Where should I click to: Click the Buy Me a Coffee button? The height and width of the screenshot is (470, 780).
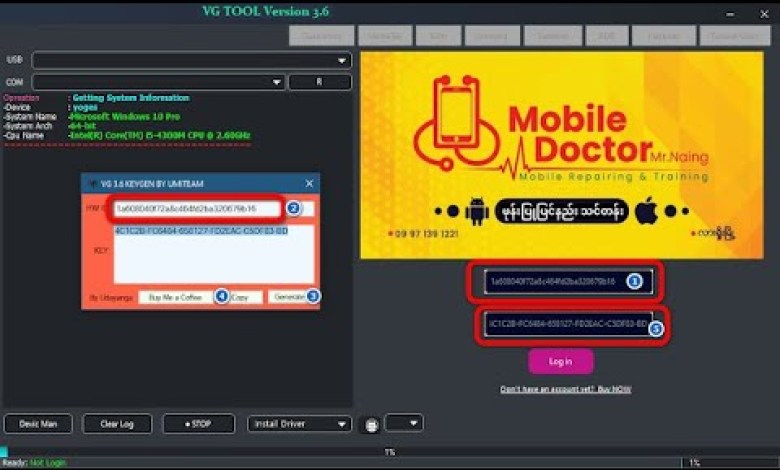(176, 297)
